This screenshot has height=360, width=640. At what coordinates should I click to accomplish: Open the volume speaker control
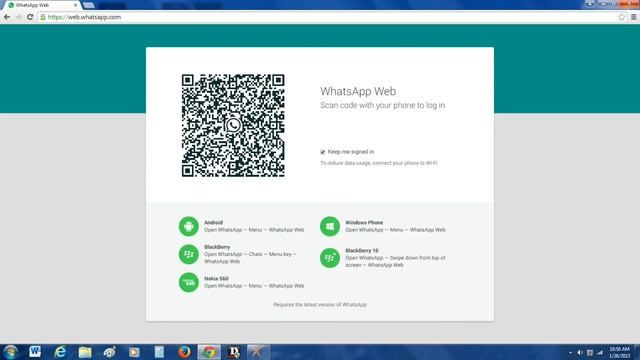(580, 353)
